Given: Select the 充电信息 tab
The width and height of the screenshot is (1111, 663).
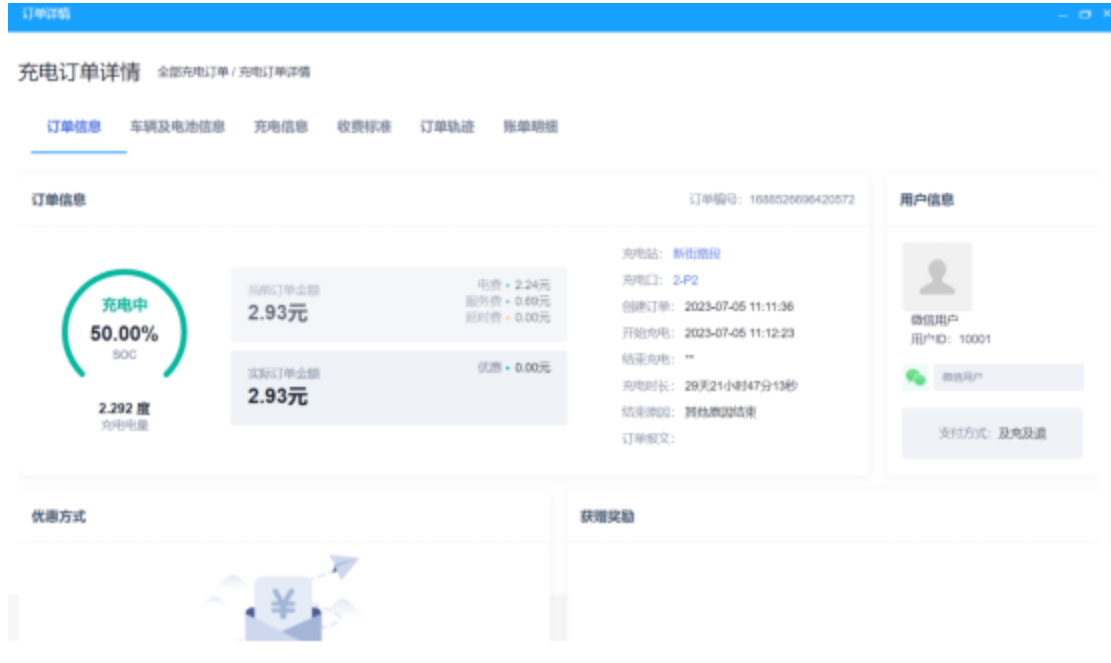Looking at the screenshot, I should tap(280, 127).
